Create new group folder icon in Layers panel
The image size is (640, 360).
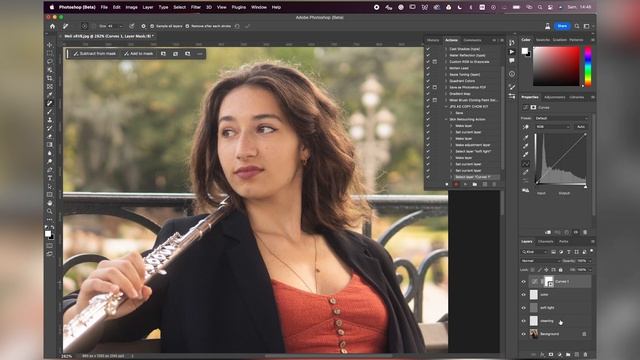coord(568,354)
